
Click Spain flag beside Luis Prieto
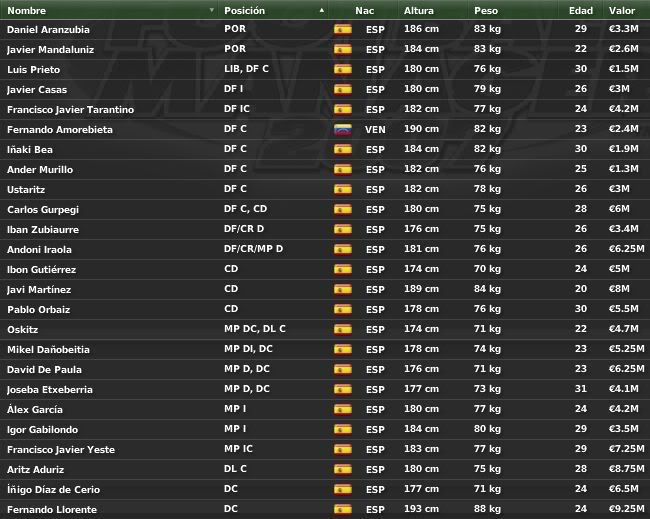coord(343,69)
